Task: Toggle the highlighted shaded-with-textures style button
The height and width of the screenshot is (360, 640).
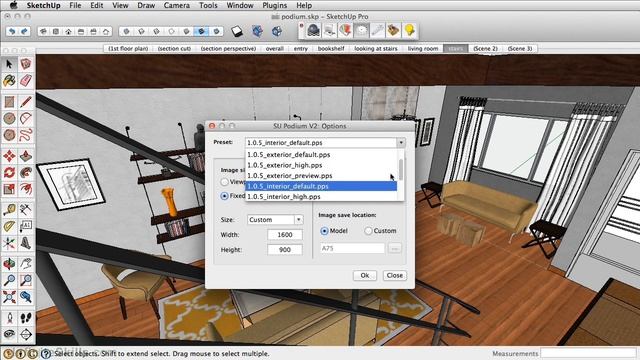Action: click(201, 31)
